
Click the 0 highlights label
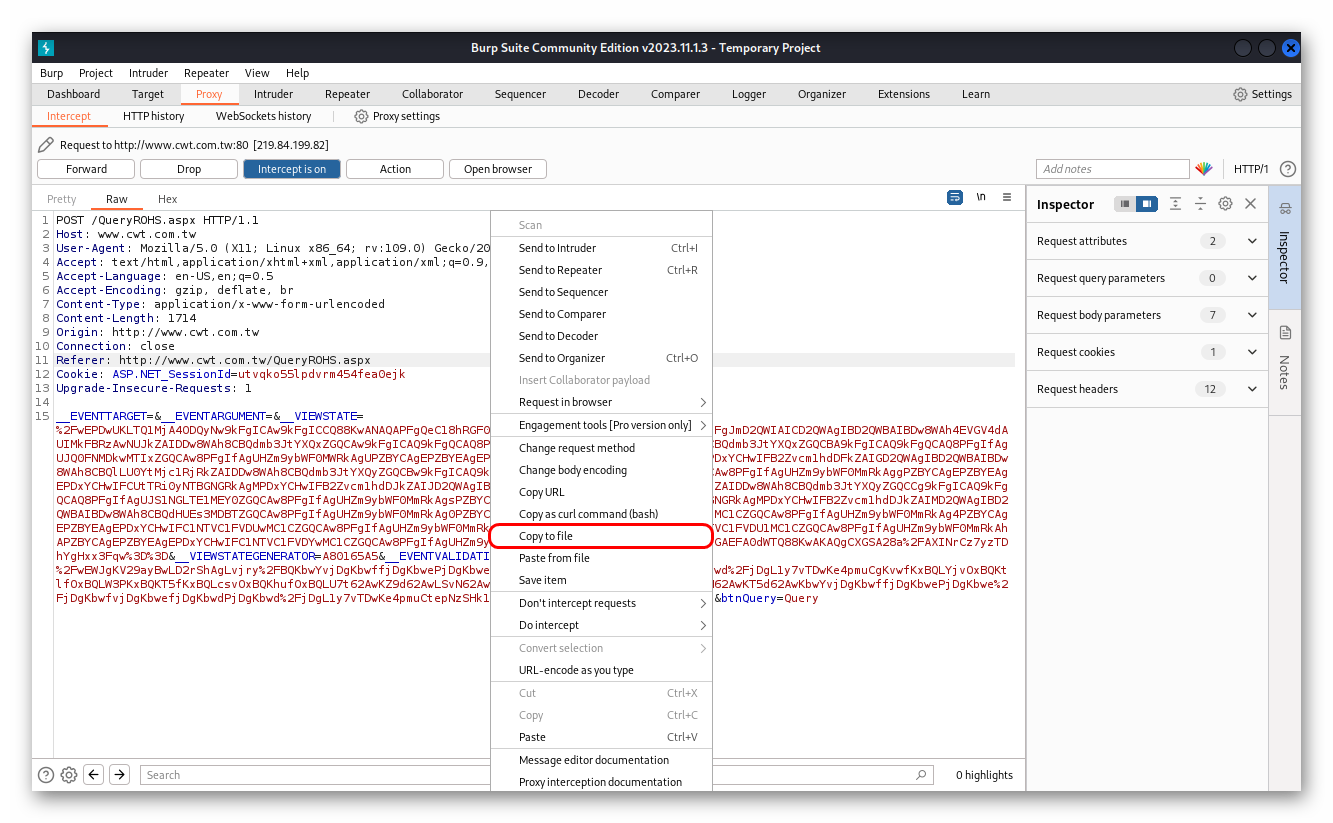point(984,775)
